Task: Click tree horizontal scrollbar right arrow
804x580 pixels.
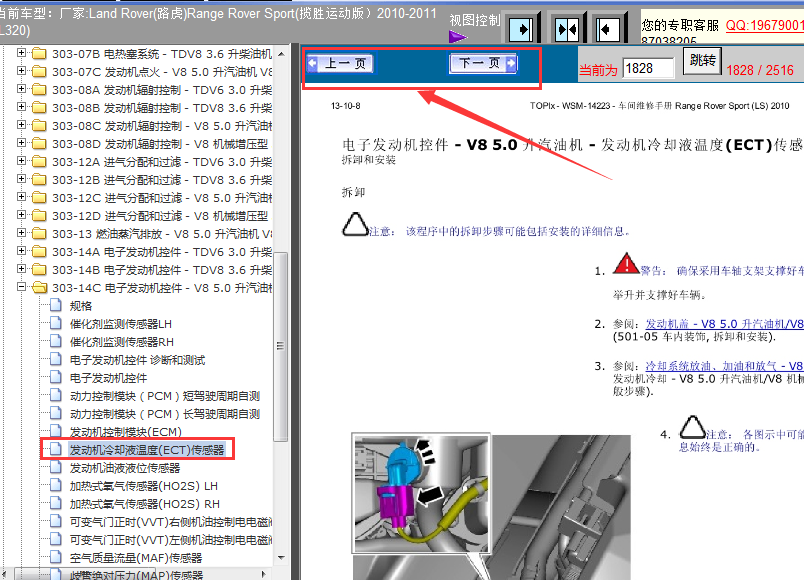Action: click(x=264, y=574)
